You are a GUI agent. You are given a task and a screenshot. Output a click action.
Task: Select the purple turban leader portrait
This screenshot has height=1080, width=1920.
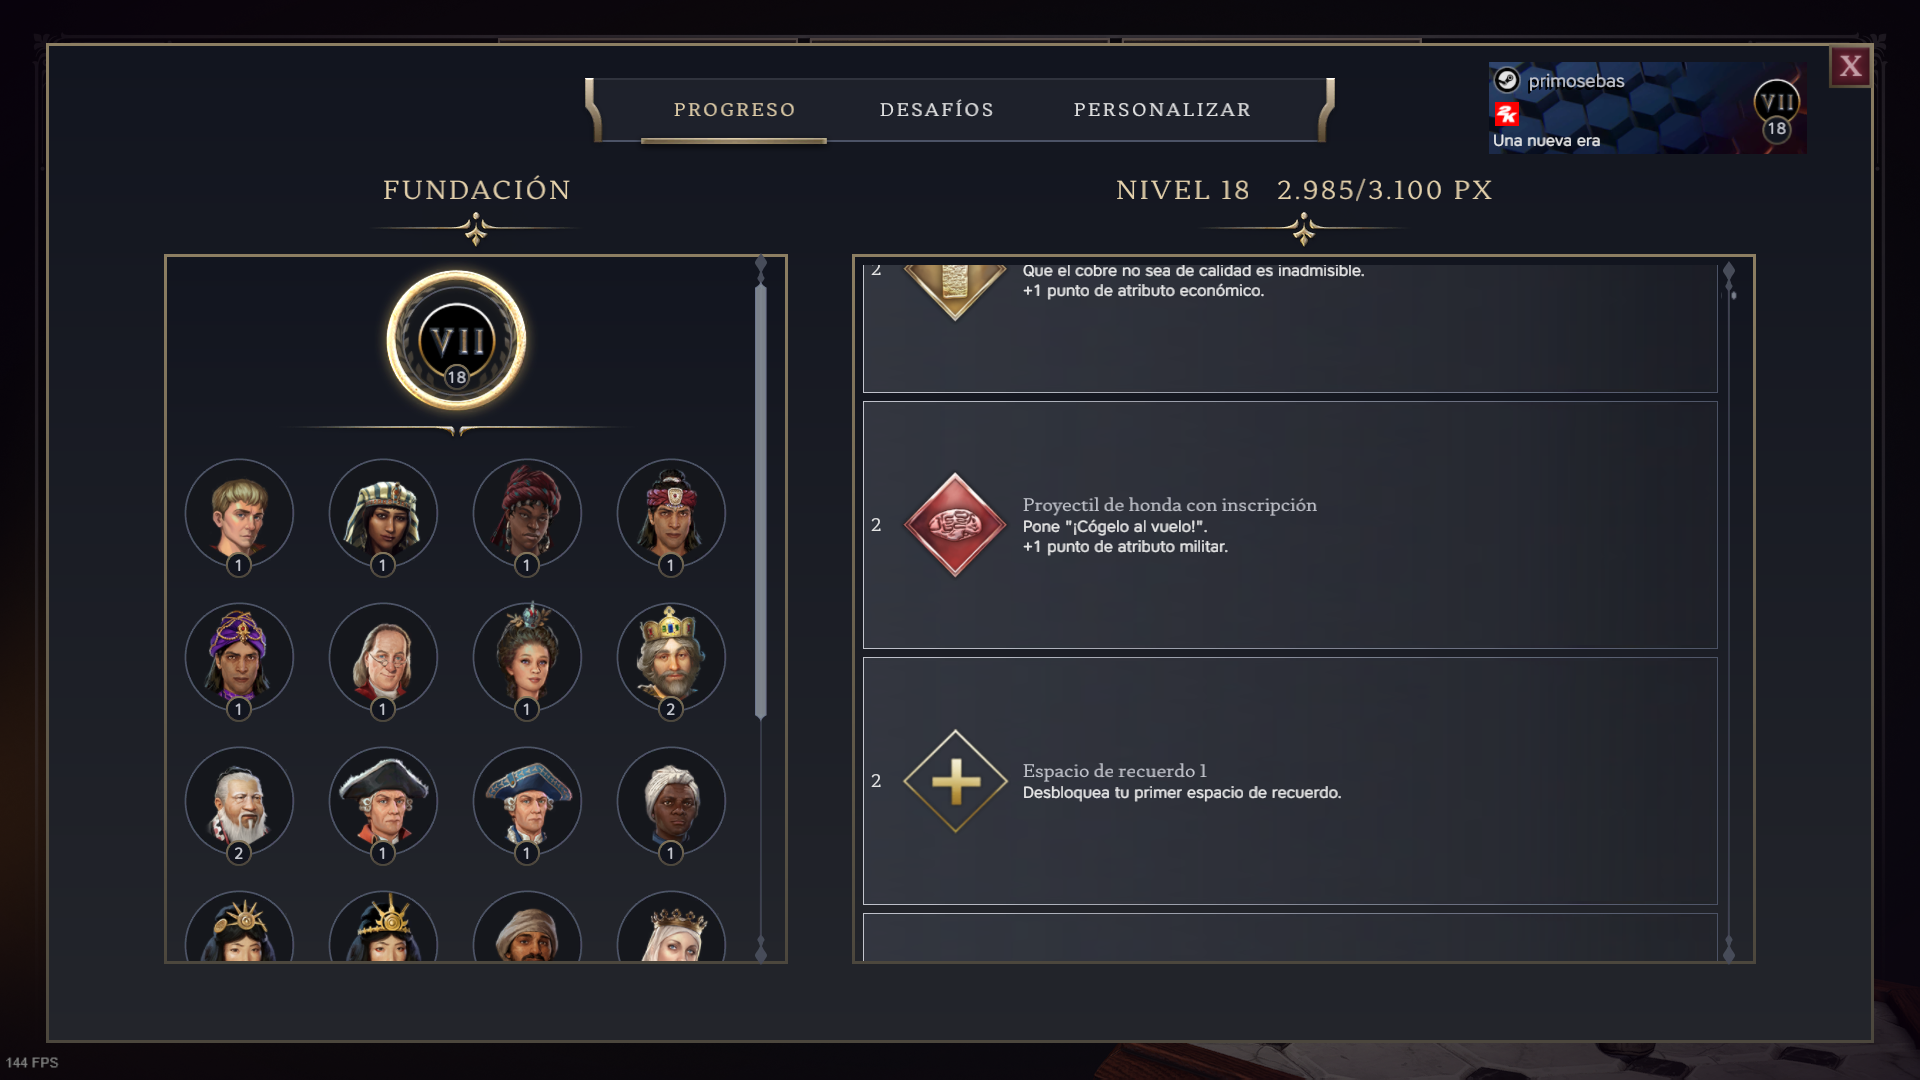click(x=239, y=658)
